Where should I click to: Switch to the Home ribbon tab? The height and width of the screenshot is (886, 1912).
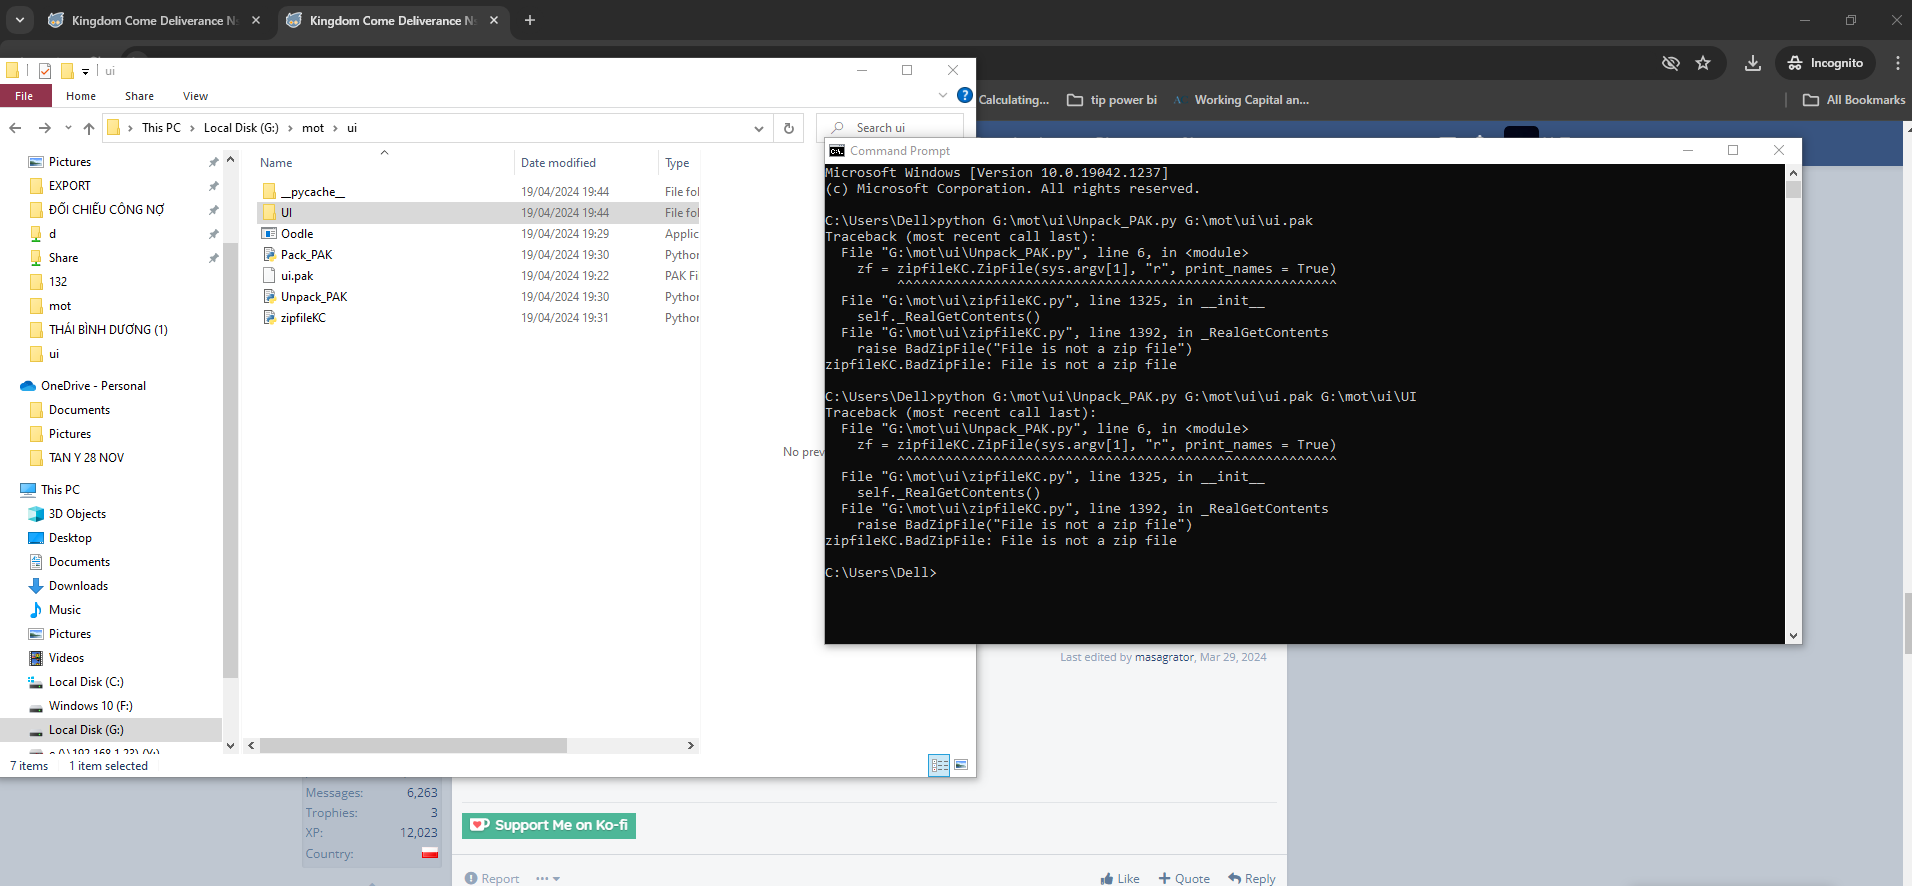click(x=81, y=96)
